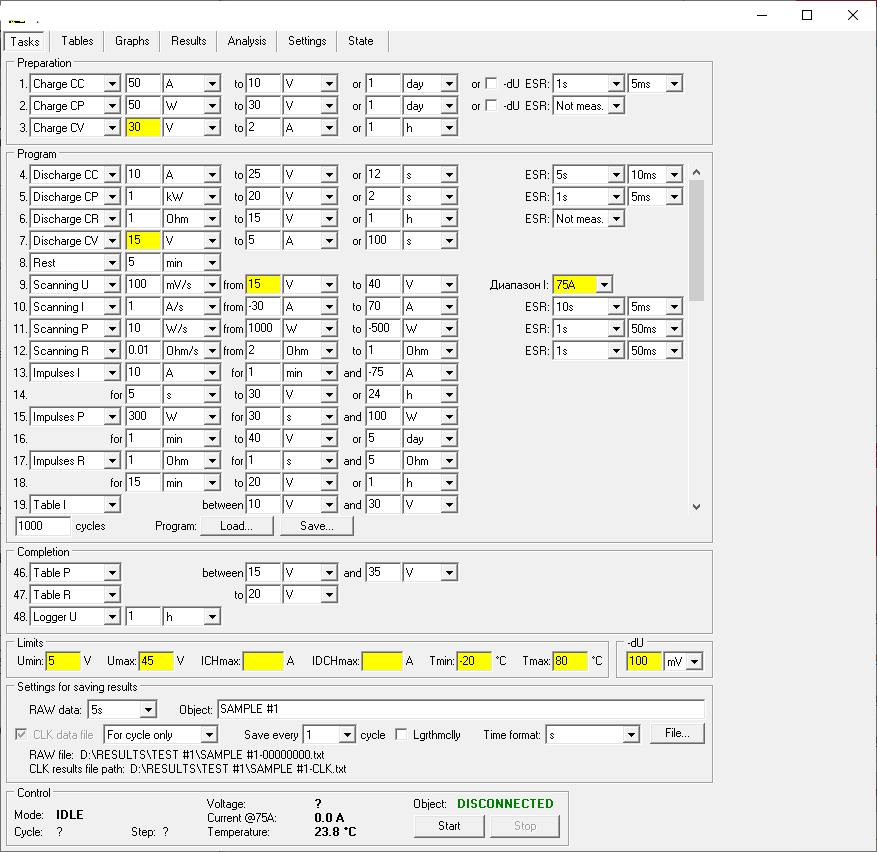Image resolution: width=877 pixels, height=852 pixels.
Task: Open the Time format dropdown
Action: pos(631,734)
